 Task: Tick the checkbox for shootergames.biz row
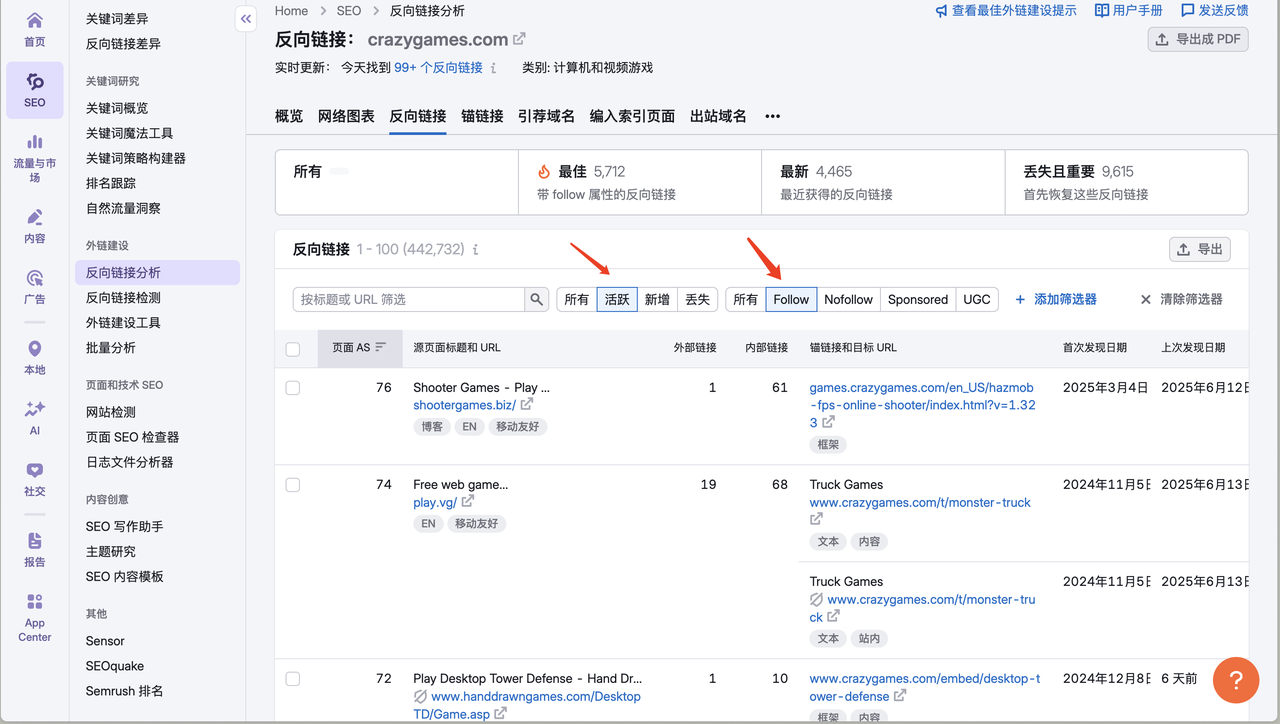[293, 388]
